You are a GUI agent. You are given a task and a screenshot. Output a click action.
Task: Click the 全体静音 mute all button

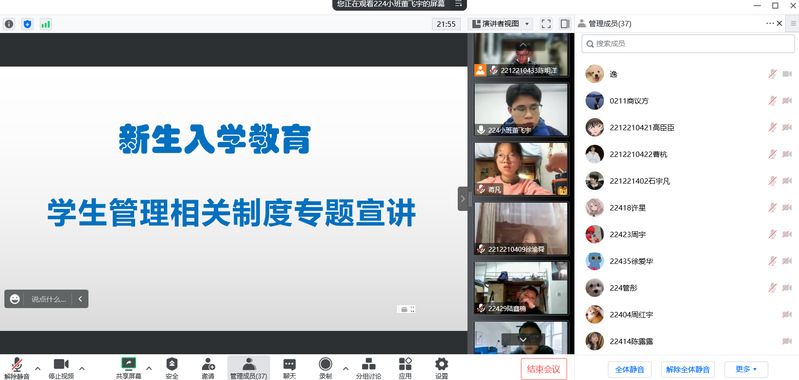(x=630, y=369)
